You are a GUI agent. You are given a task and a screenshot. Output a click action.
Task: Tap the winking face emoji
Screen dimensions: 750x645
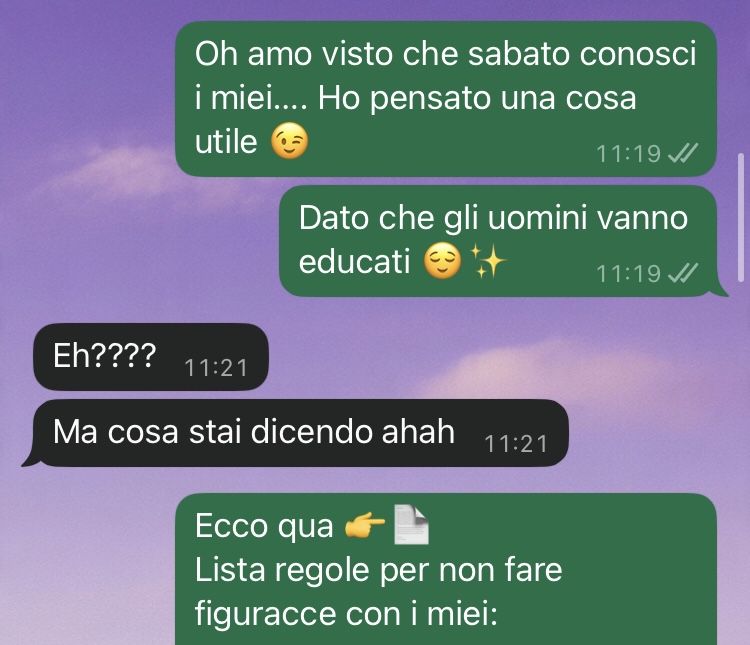click(x=289, y=141)
